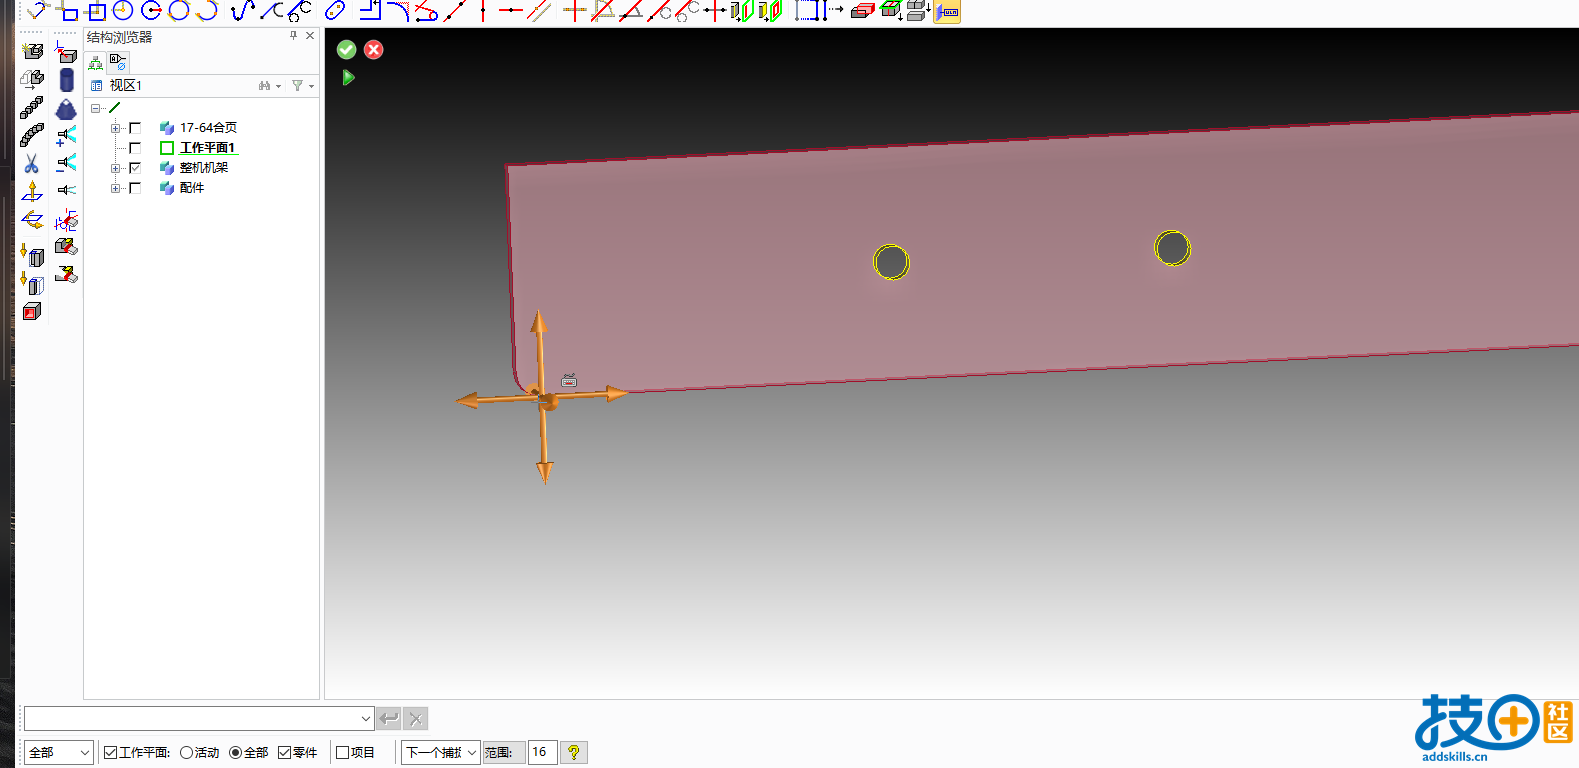
Task: Click the X cancel button beside command input
Action: tap(416, 718)
